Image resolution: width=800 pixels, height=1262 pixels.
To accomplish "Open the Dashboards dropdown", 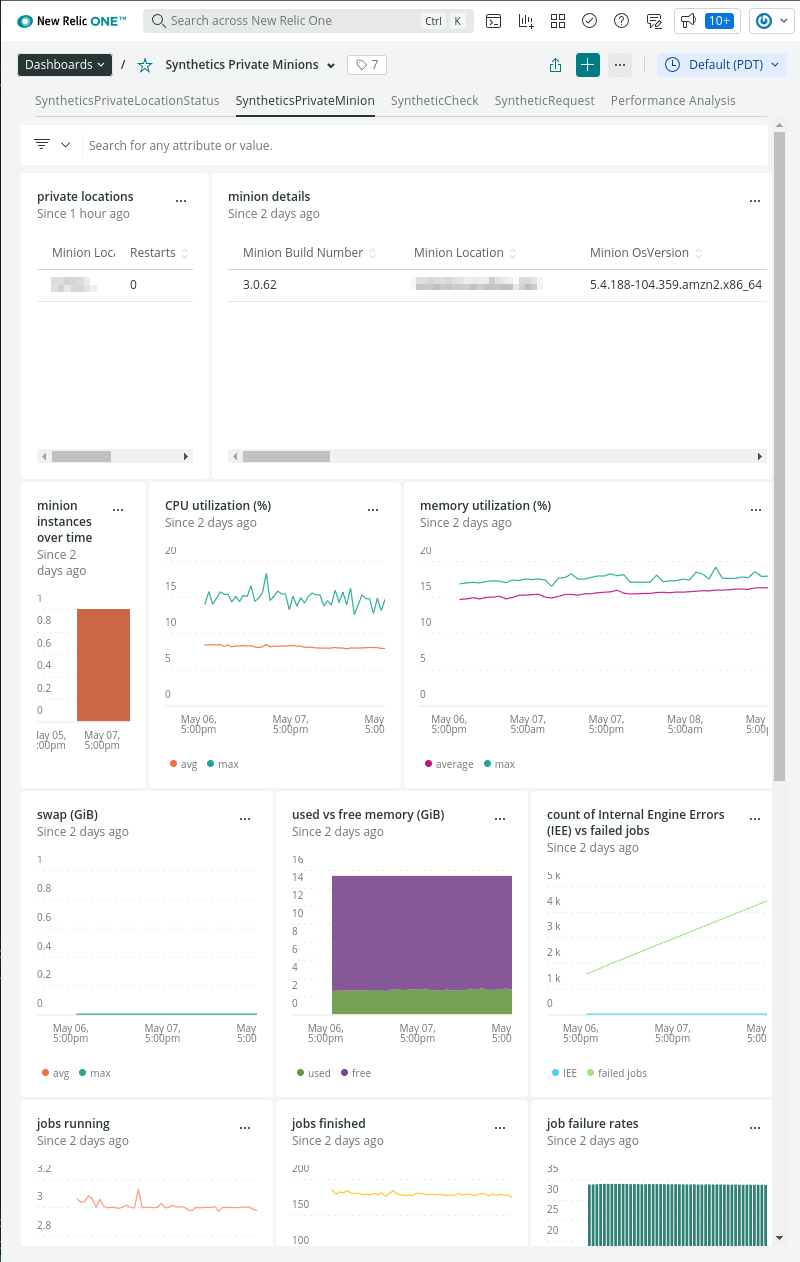I will click(x=64, y=65).
